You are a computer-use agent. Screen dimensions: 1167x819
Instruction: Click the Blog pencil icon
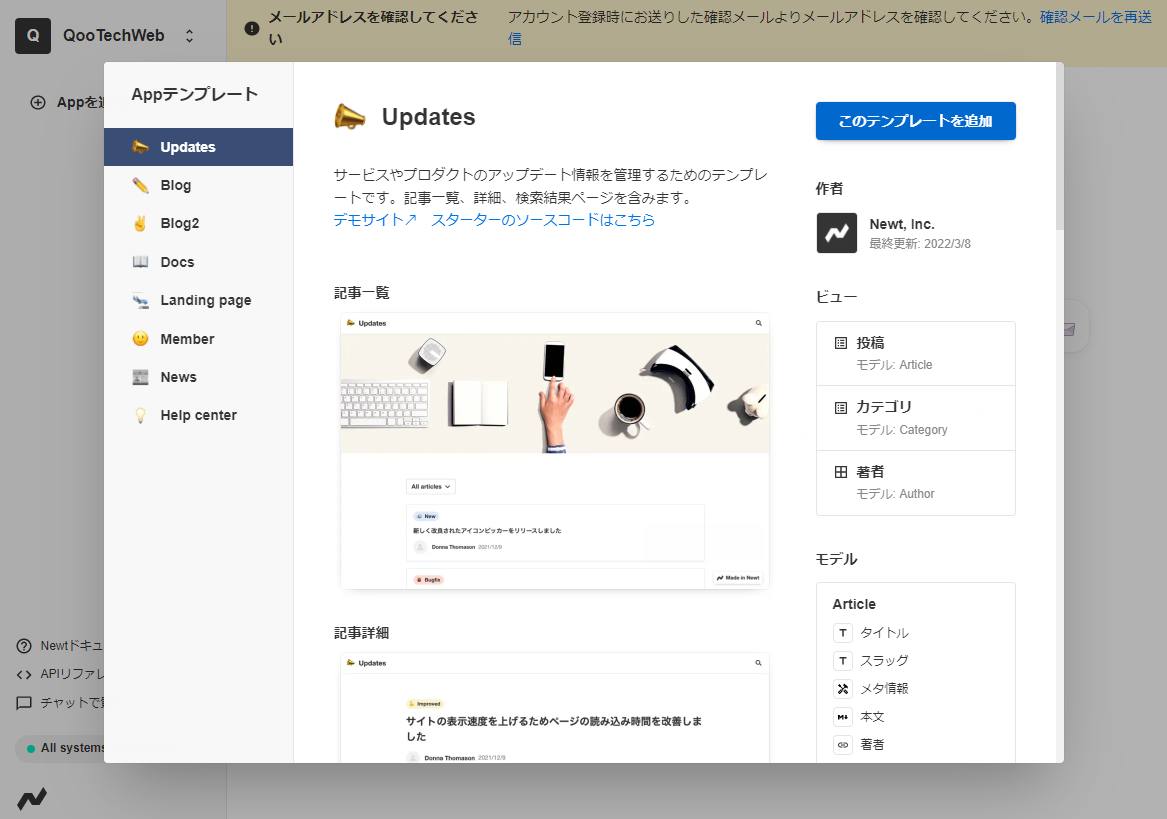pyautogui.click(x=141, y=185)
